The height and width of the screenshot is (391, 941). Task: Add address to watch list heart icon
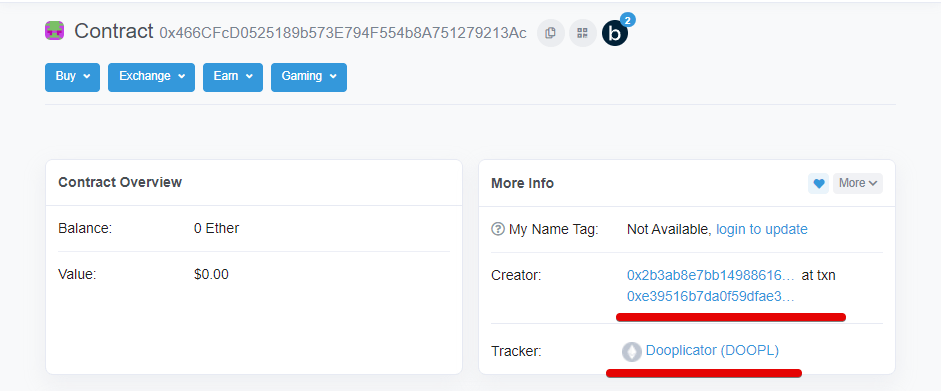[819, 183]
